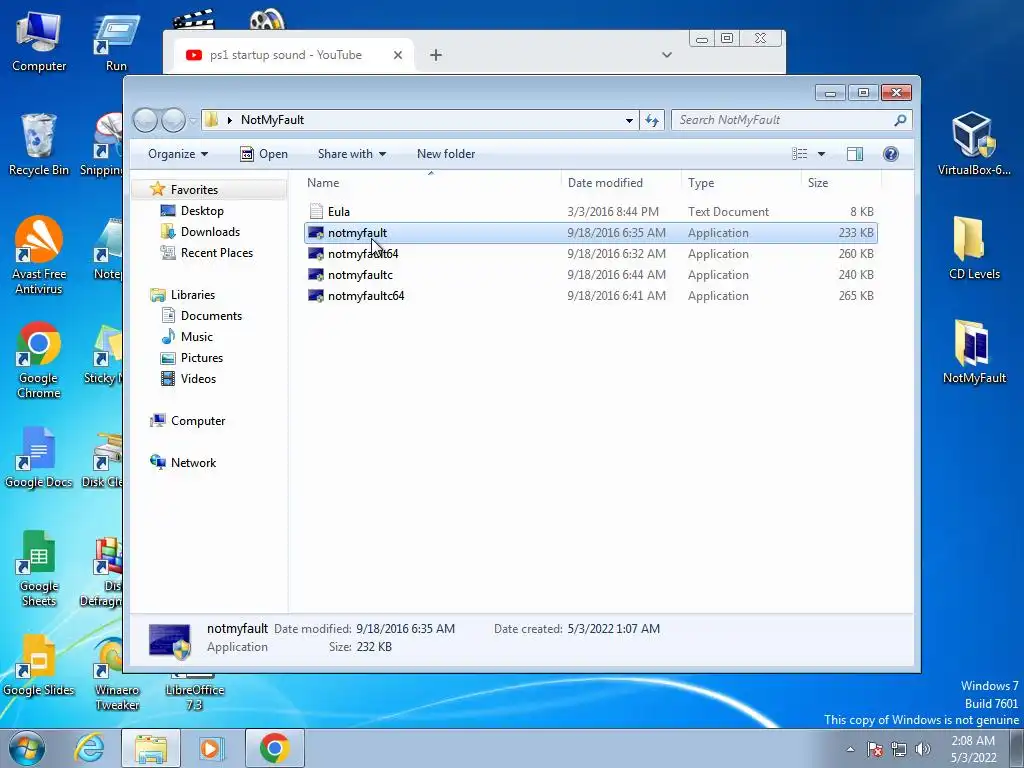The height and width of the screenshot is (768, 1024).
Task: Open the Music library
Action: [187, 336]
